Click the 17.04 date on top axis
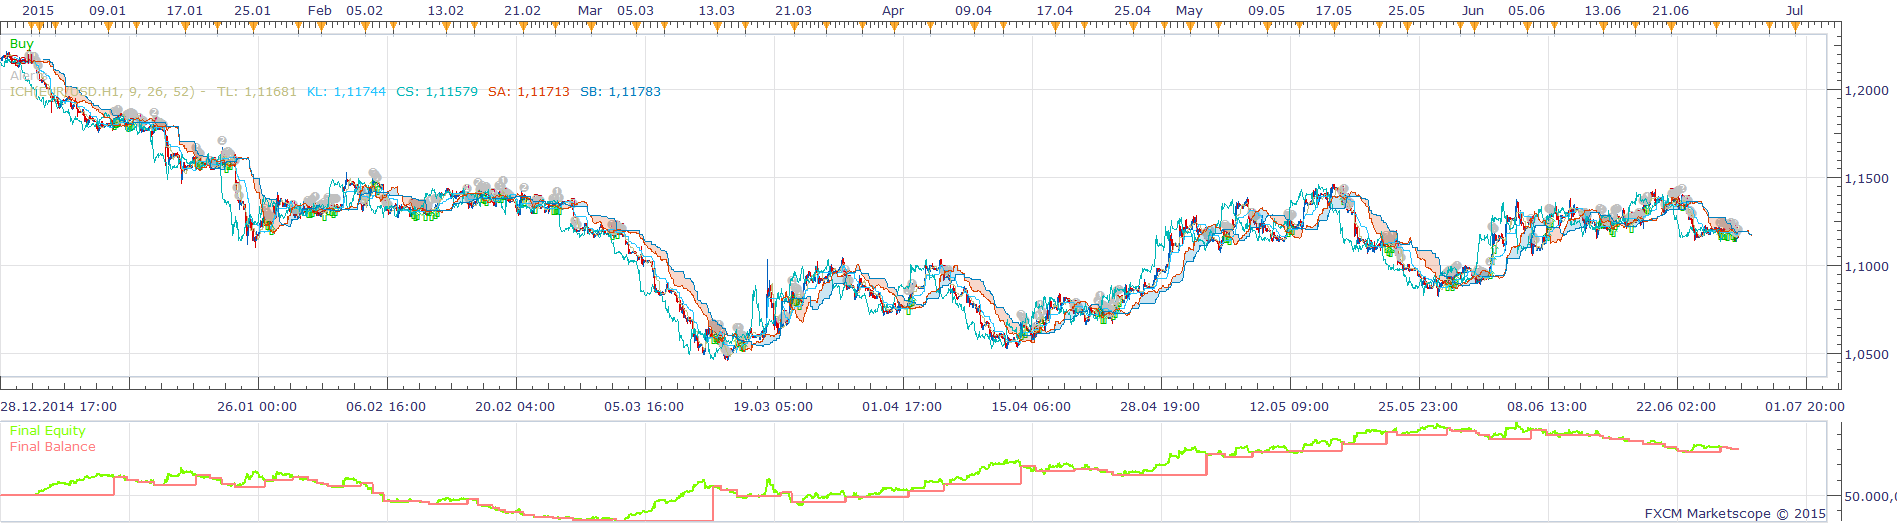Viewport: 1899px width, 523px height. coord(1055,11)
